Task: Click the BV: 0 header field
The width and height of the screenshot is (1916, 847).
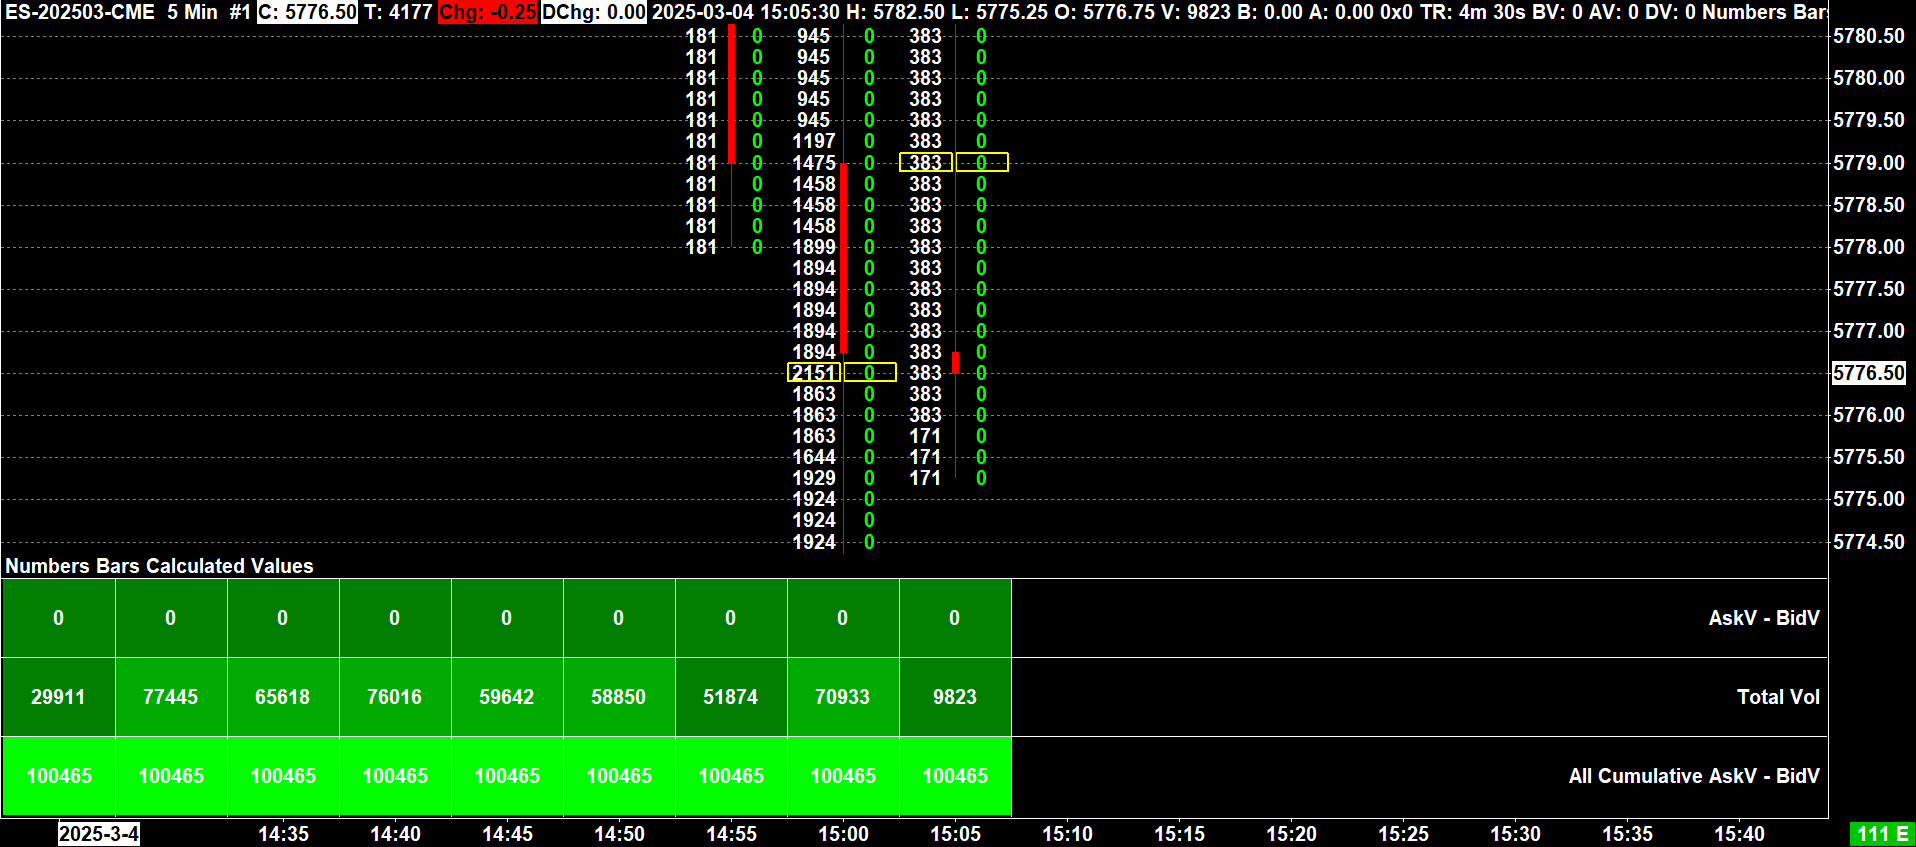Action: click(x=1559, y=12)
